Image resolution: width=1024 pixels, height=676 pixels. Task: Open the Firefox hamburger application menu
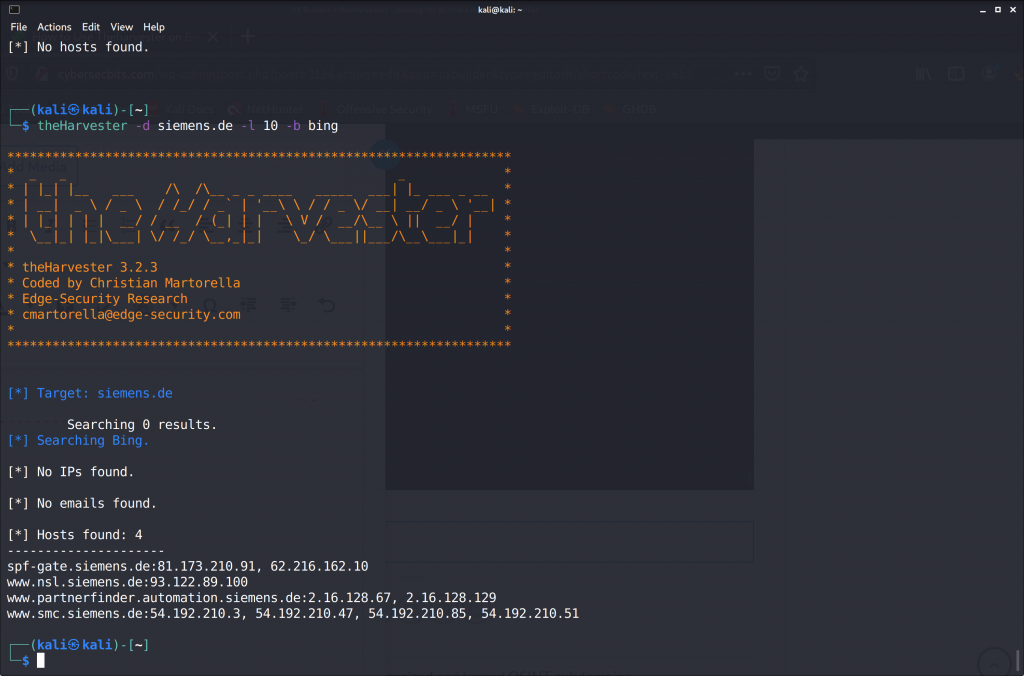[x=1017, y=73]
